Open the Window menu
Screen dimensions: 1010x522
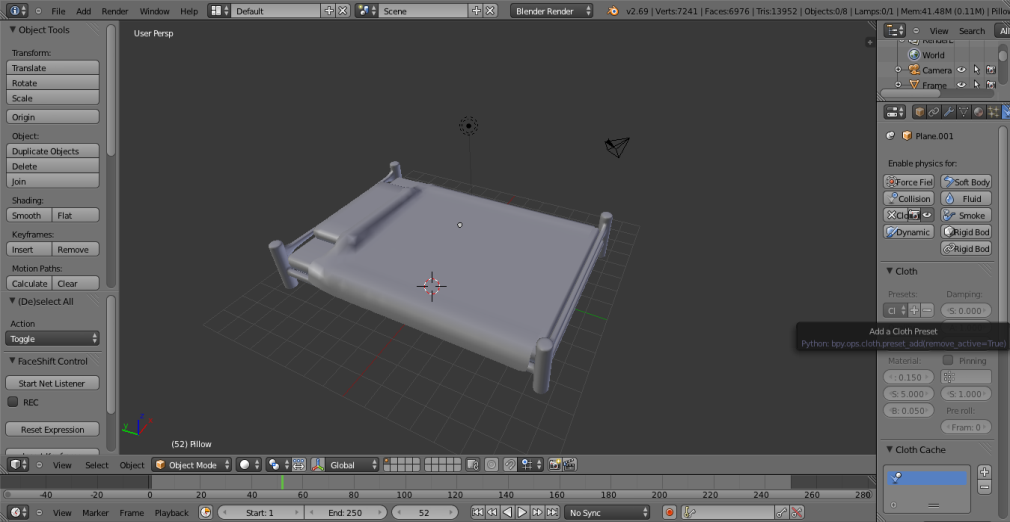(x=155, y=11)
